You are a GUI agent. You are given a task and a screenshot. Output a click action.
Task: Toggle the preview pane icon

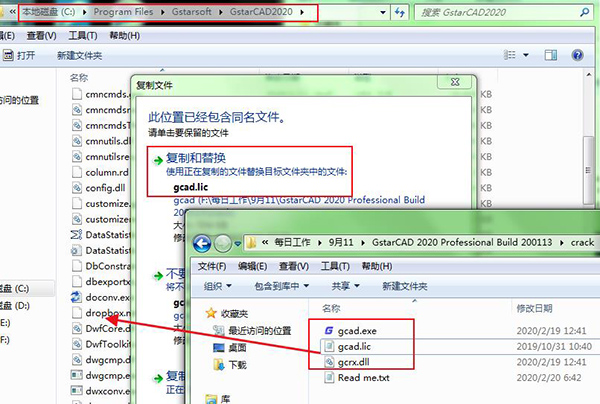click(551, 55)
